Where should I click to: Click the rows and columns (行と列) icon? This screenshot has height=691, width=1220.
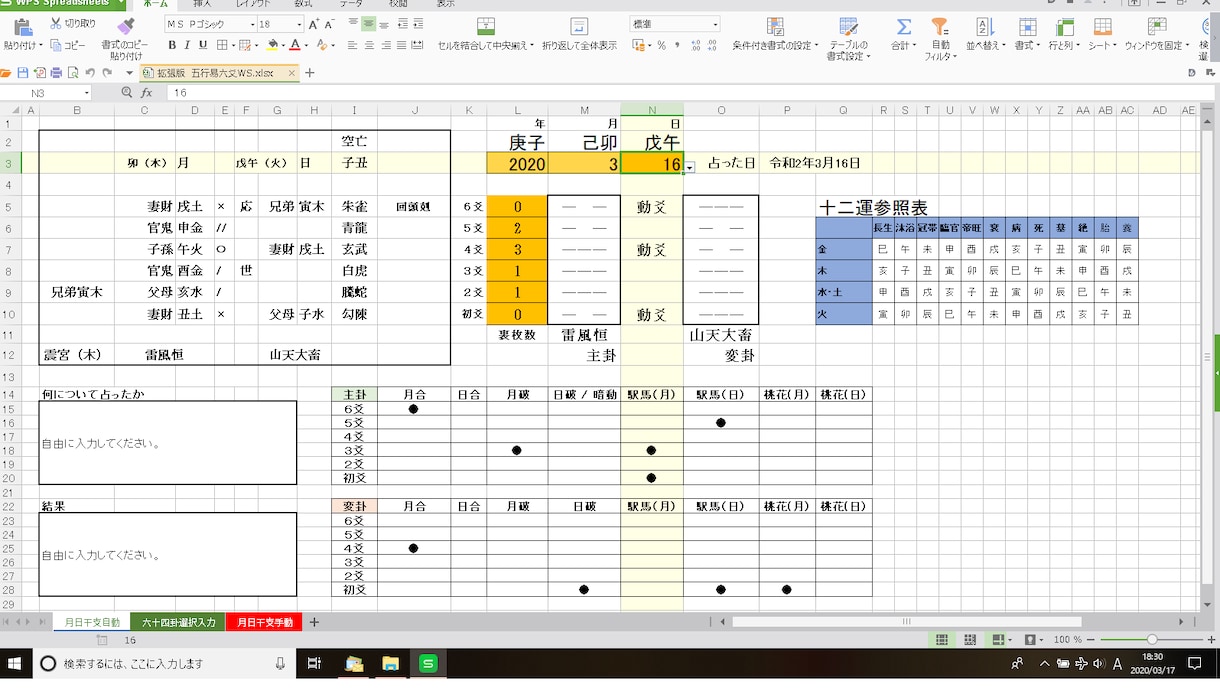point(1063,25)
